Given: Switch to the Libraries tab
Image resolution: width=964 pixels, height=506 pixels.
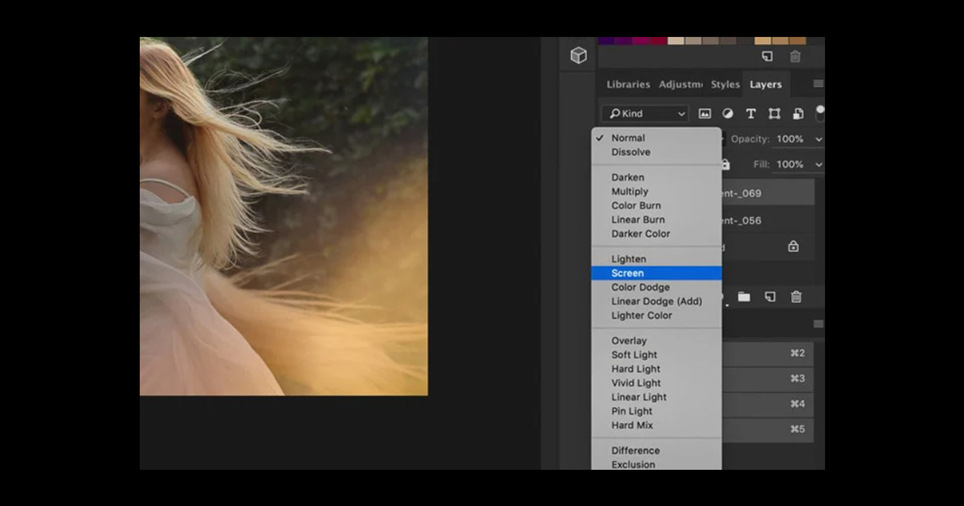Looking at the screenshot, I should (x=628, y=84).
